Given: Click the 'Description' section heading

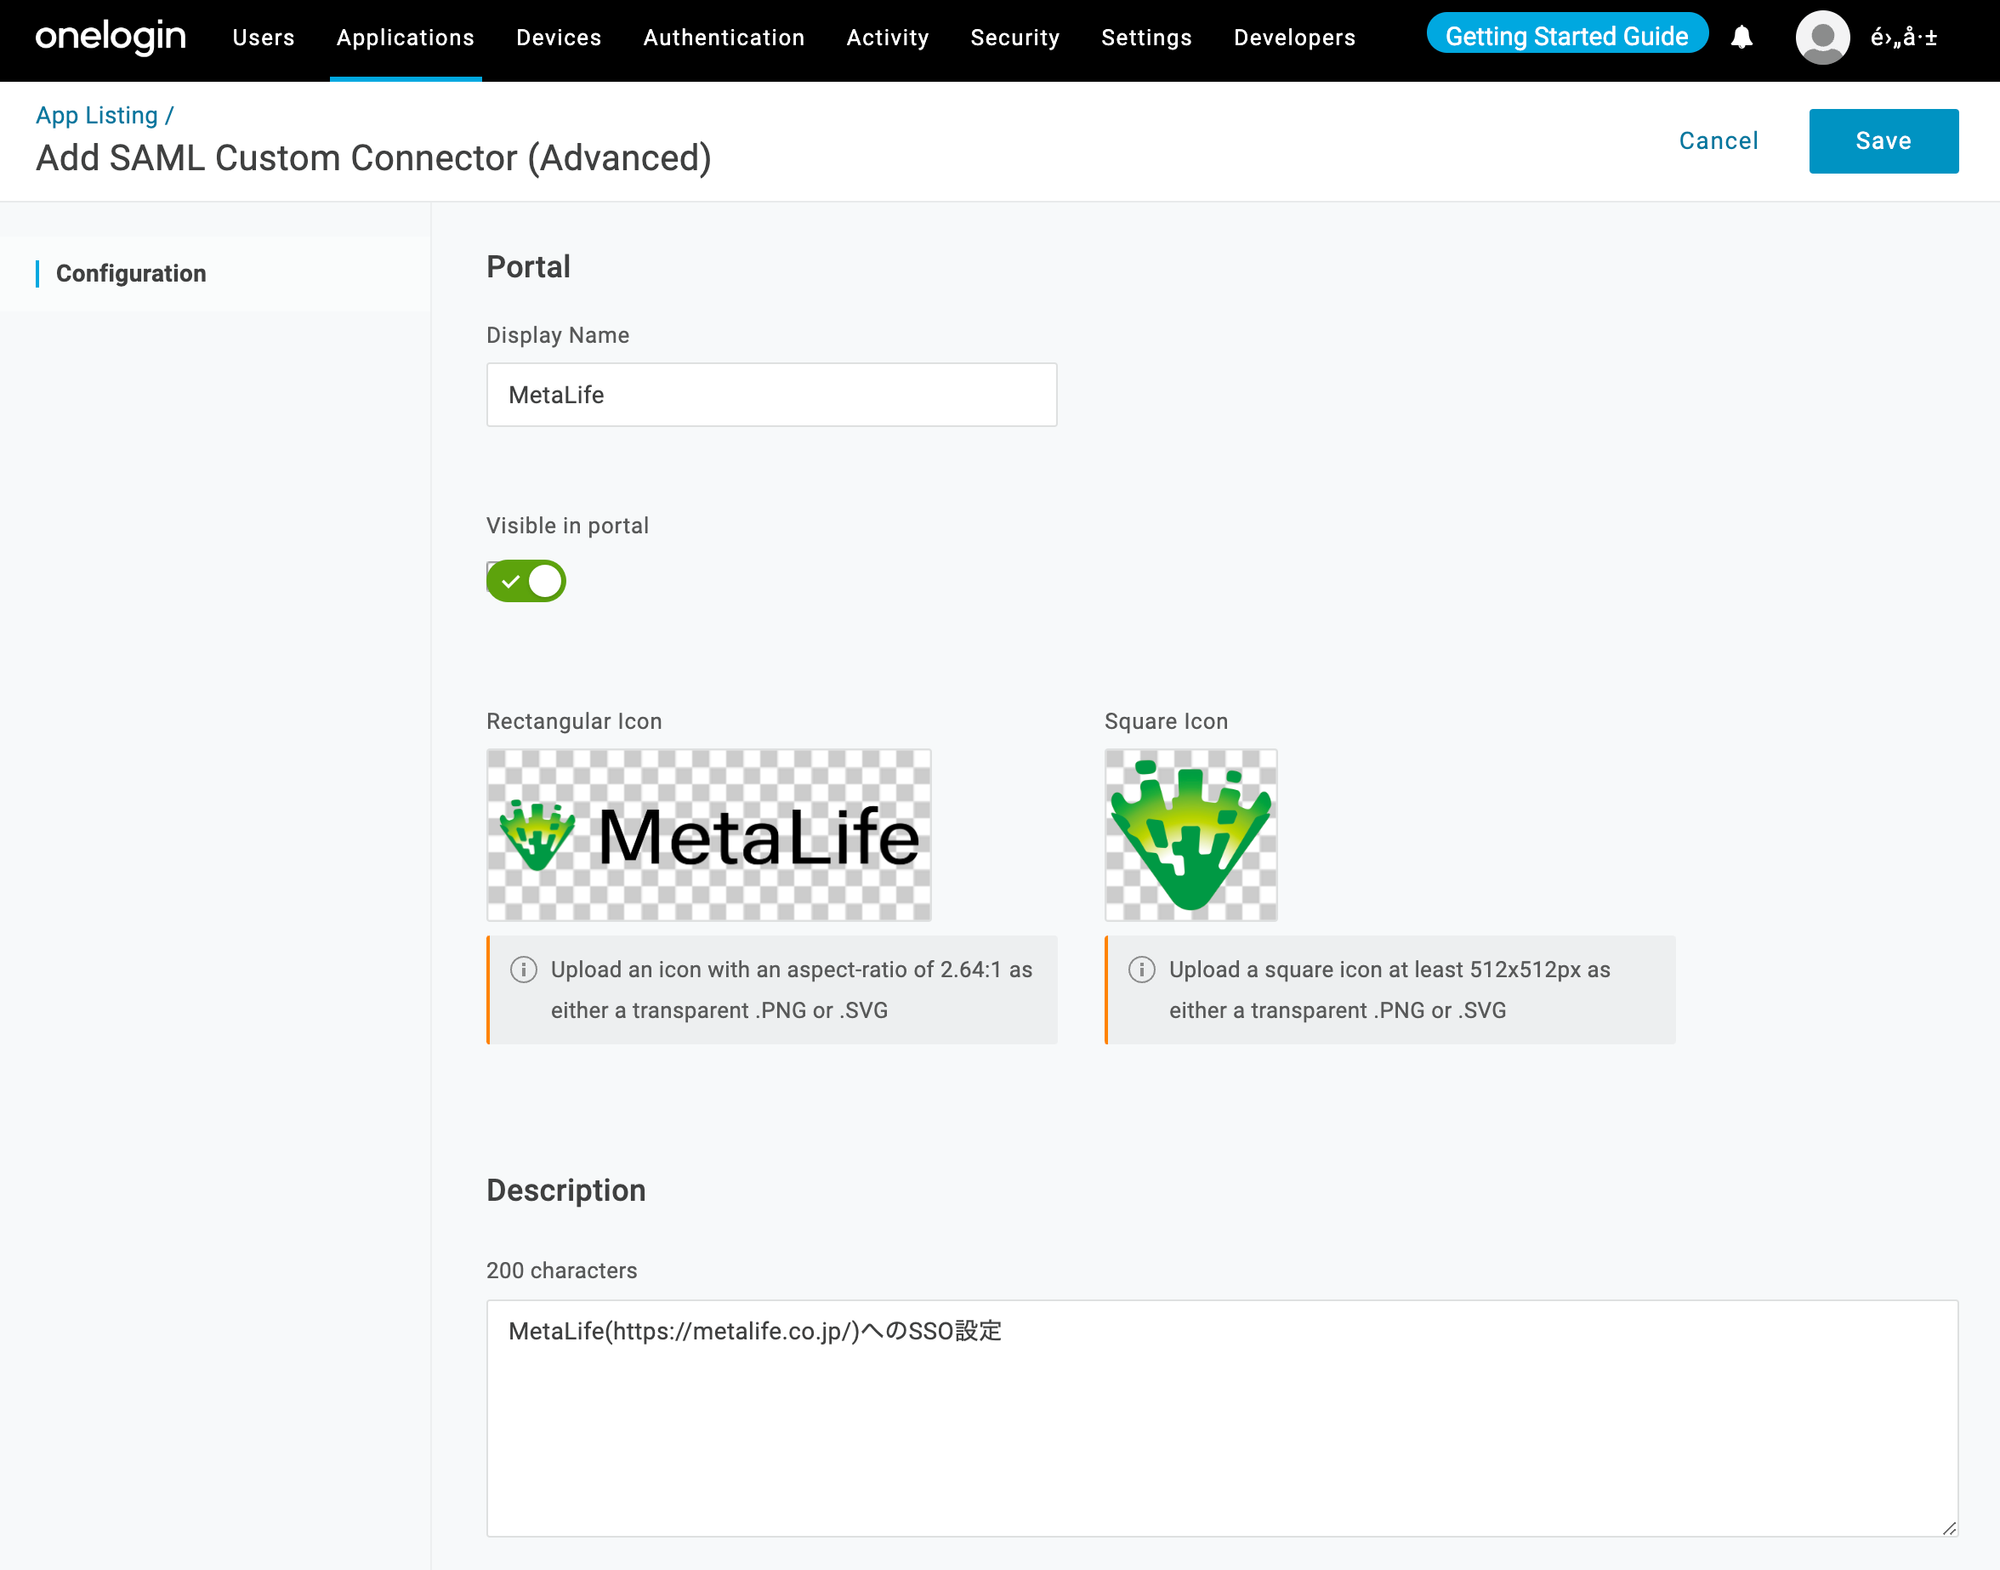Looking at the screenshot, I should click(566, 1190).
